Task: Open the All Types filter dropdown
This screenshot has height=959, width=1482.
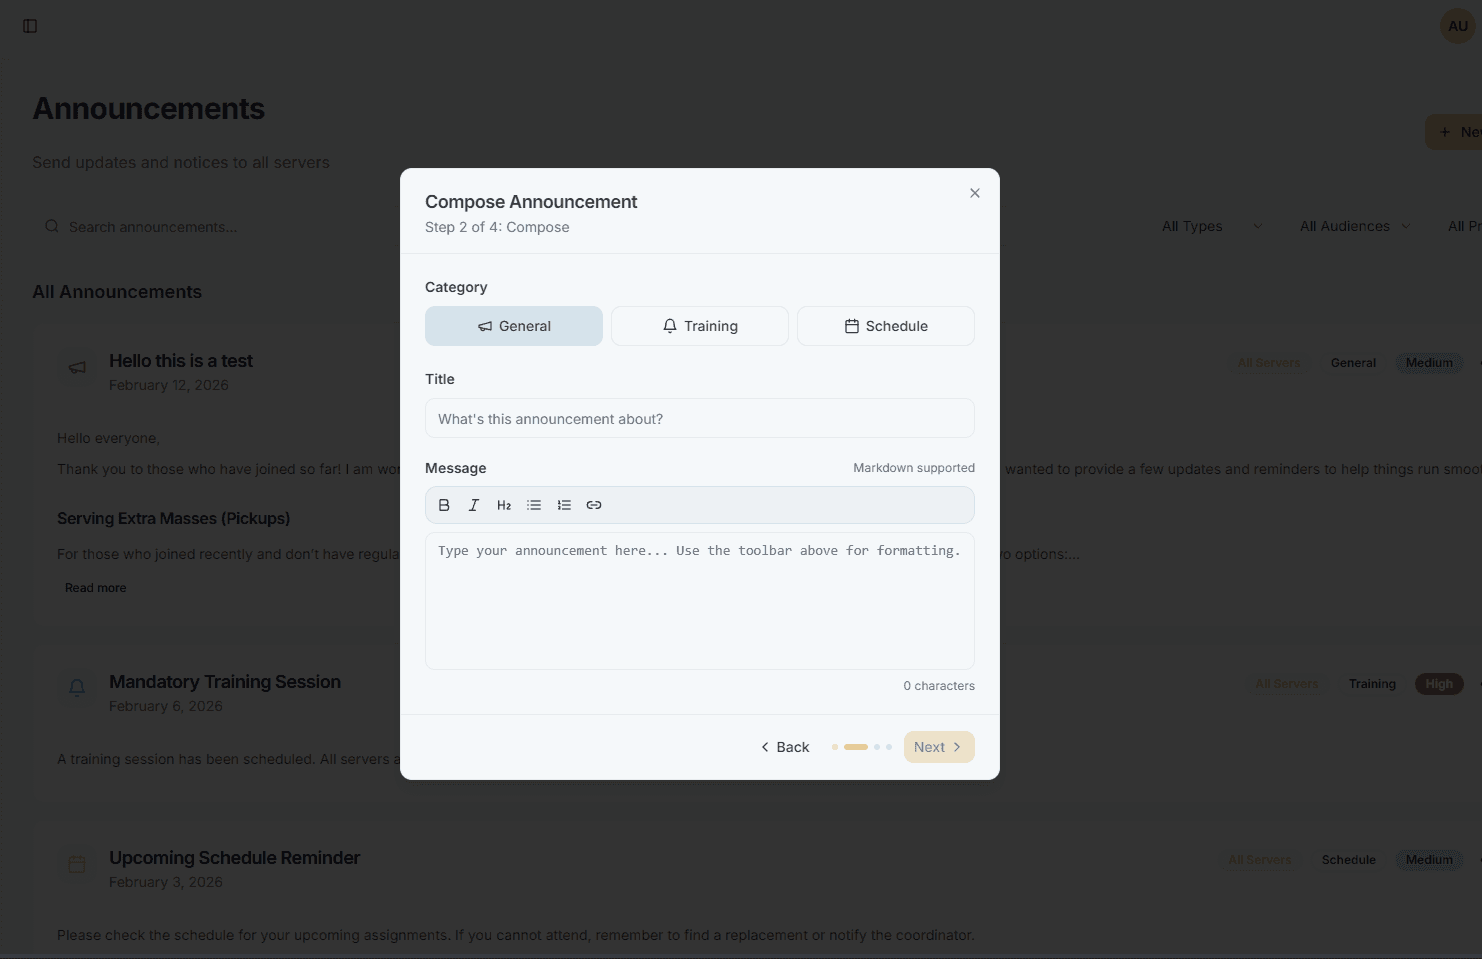Action: 1211,226
